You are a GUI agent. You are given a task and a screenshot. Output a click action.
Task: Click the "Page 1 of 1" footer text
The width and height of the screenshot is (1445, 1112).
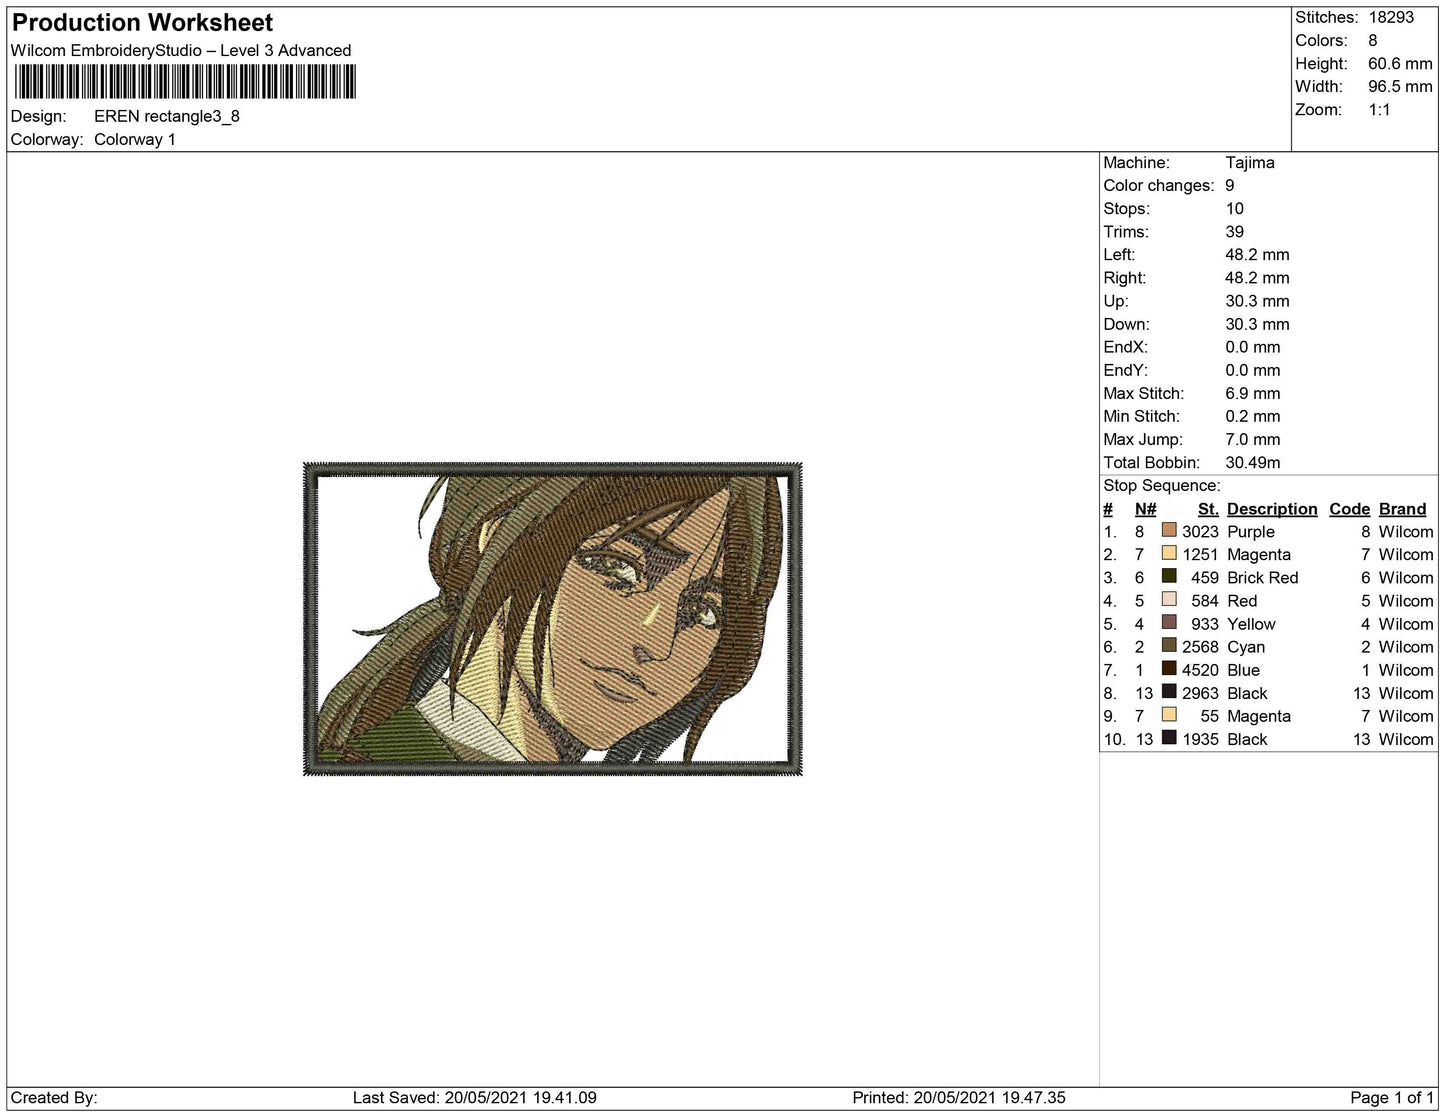pos(1392,1097)
